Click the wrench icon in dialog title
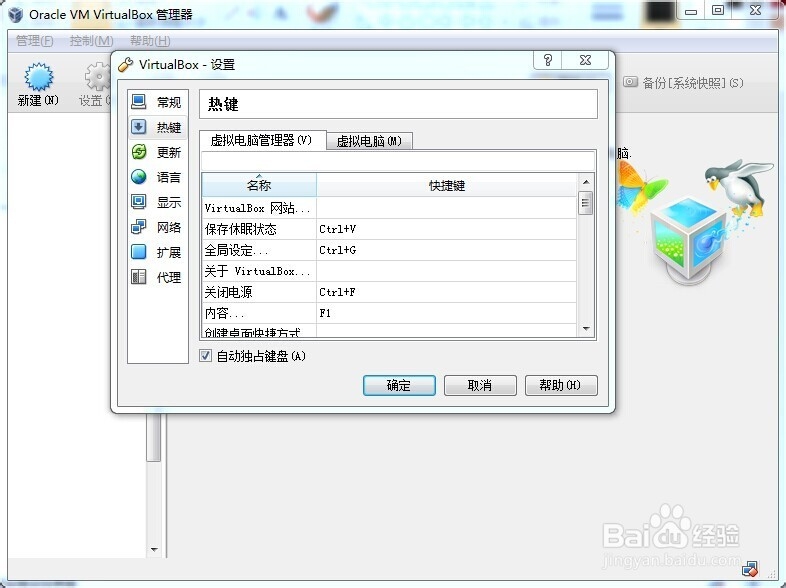This screenshot has height=588, width=786. click(125, 64)
